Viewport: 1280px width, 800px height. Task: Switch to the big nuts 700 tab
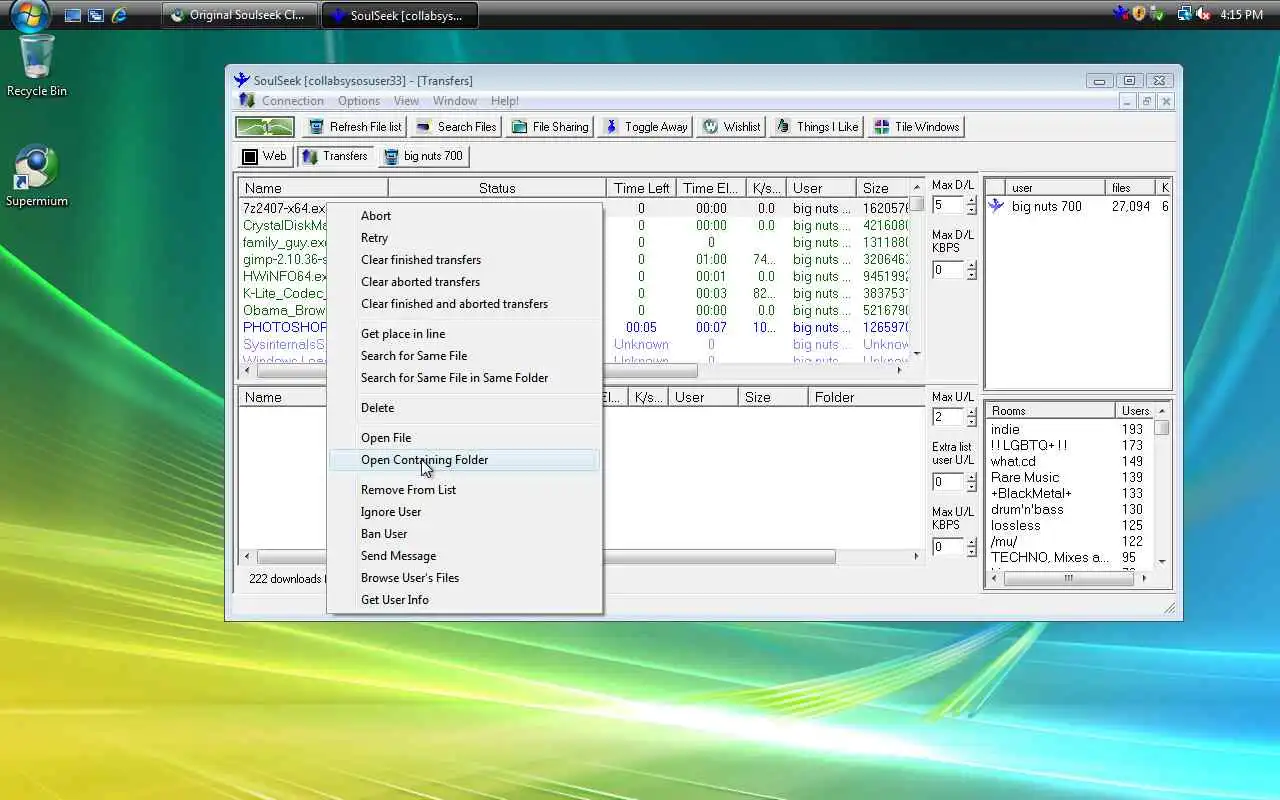[424, 156]
